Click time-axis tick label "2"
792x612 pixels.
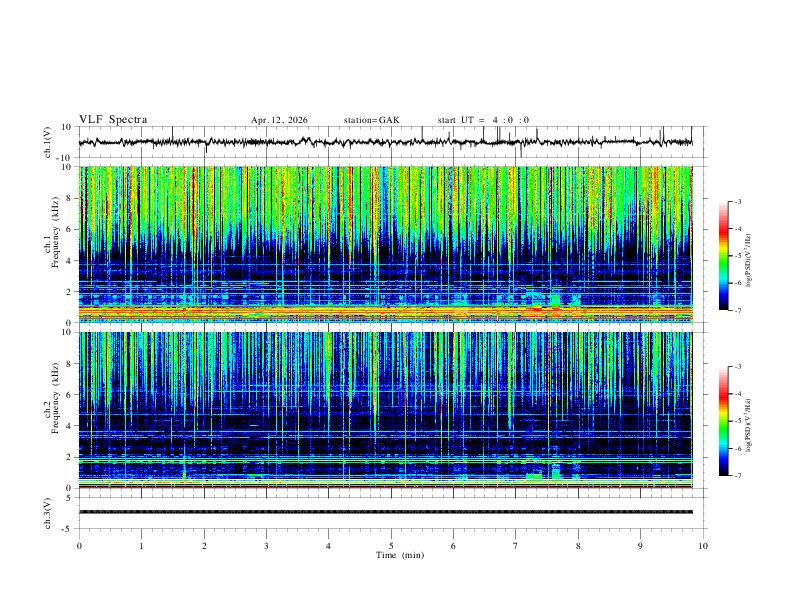204,546
